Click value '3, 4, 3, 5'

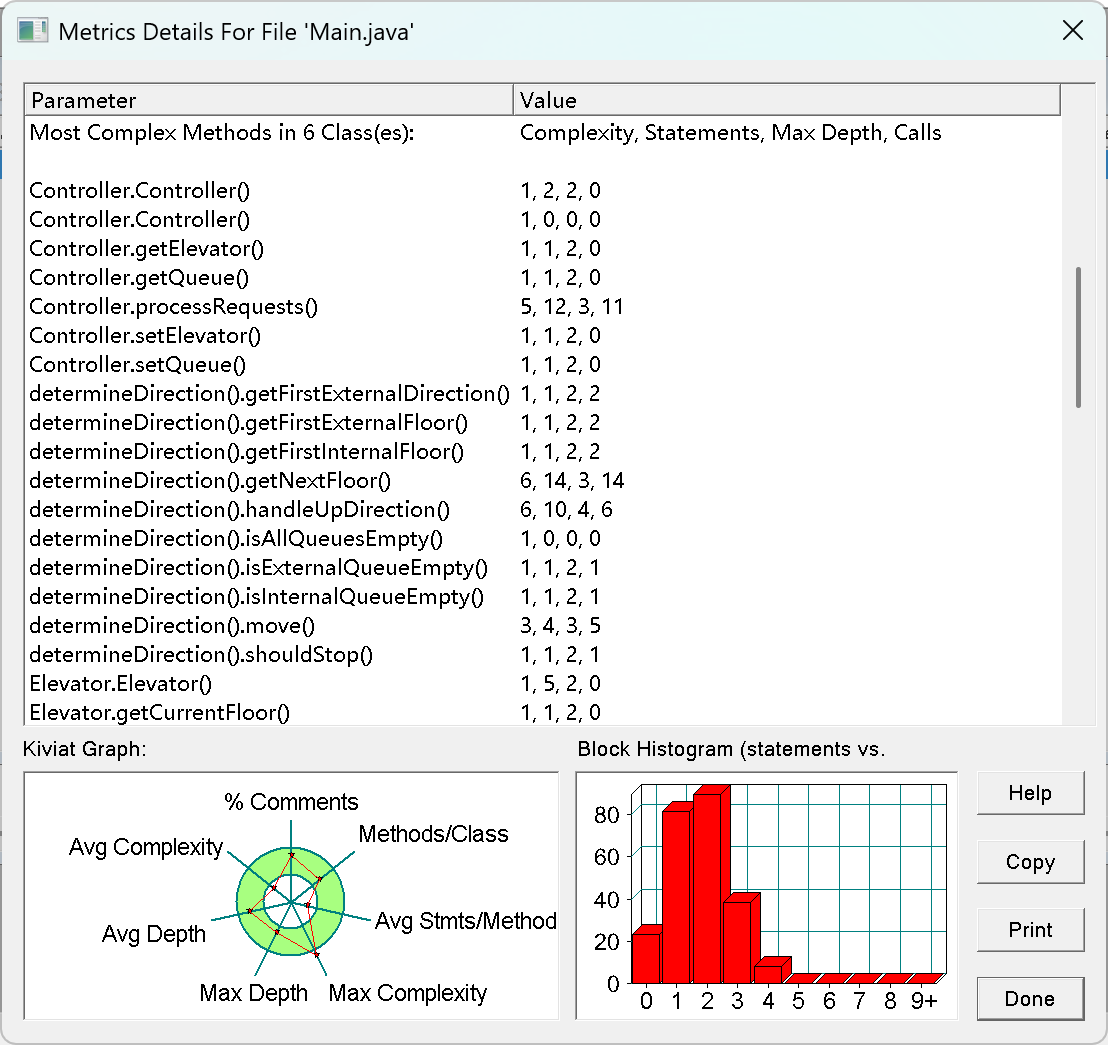click(x=560, y=625)
